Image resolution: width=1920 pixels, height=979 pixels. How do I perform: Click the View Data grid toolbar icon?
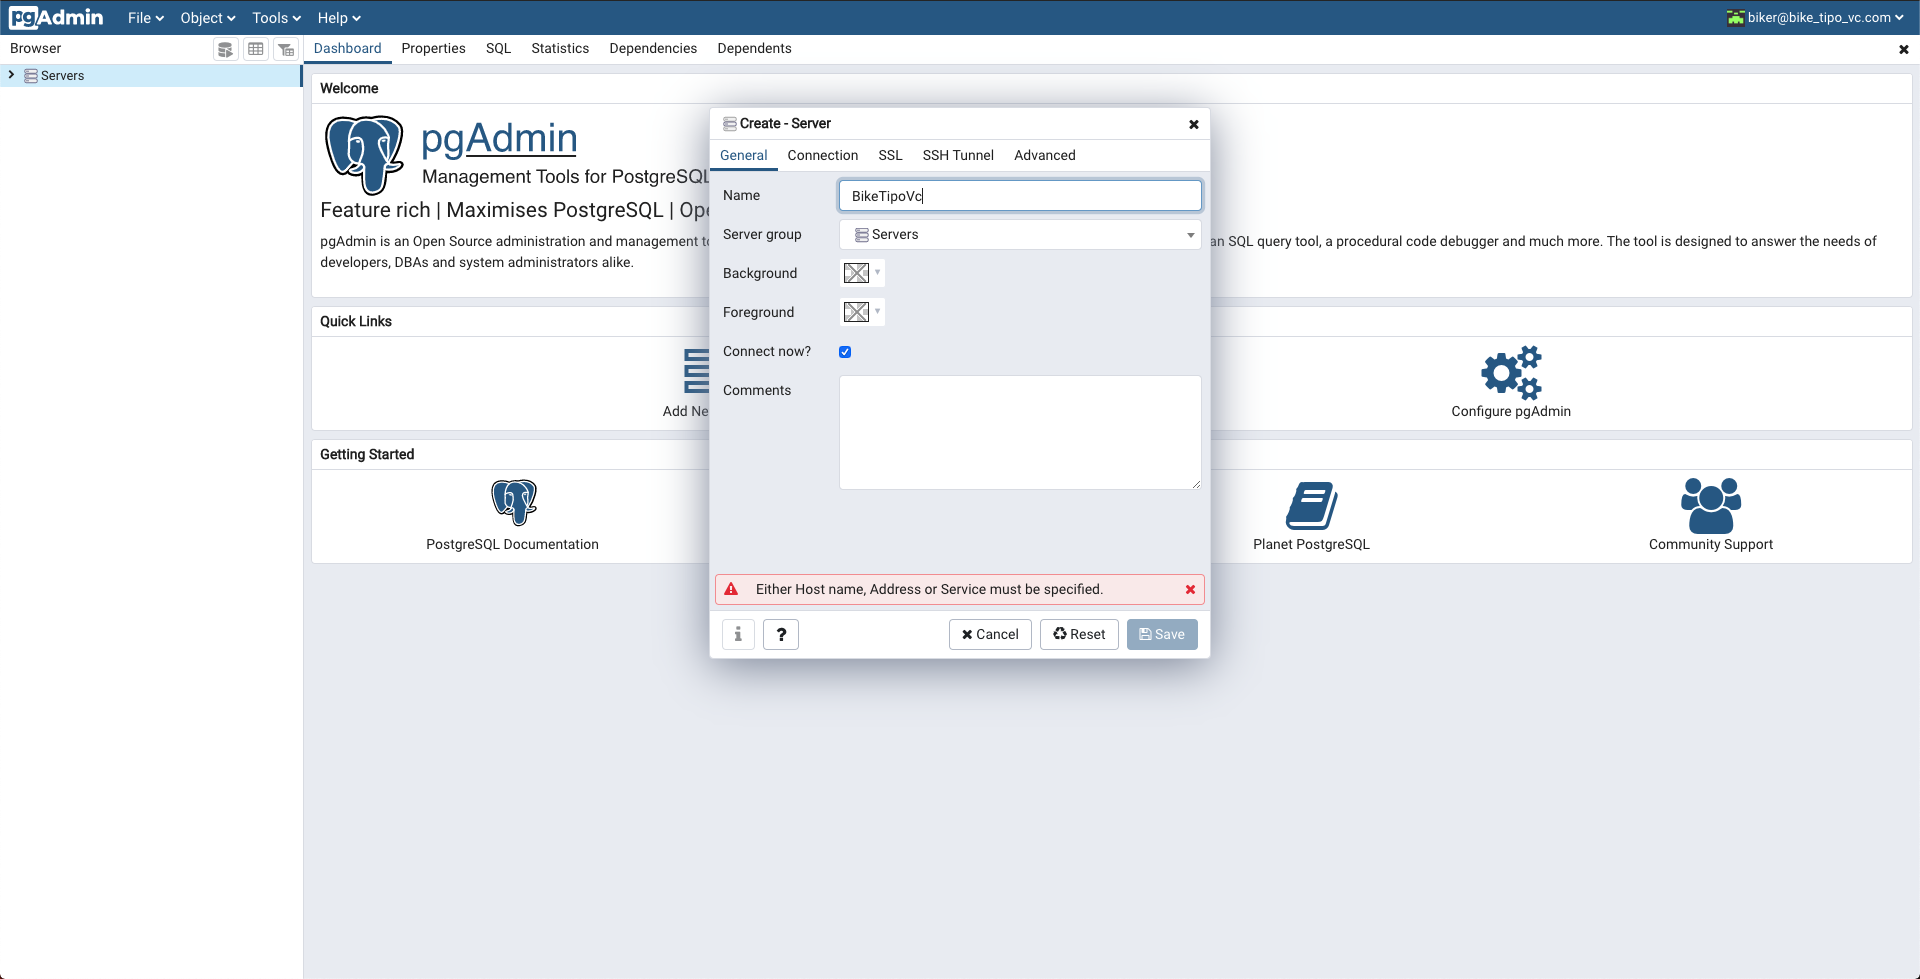[x=256, y=49]
